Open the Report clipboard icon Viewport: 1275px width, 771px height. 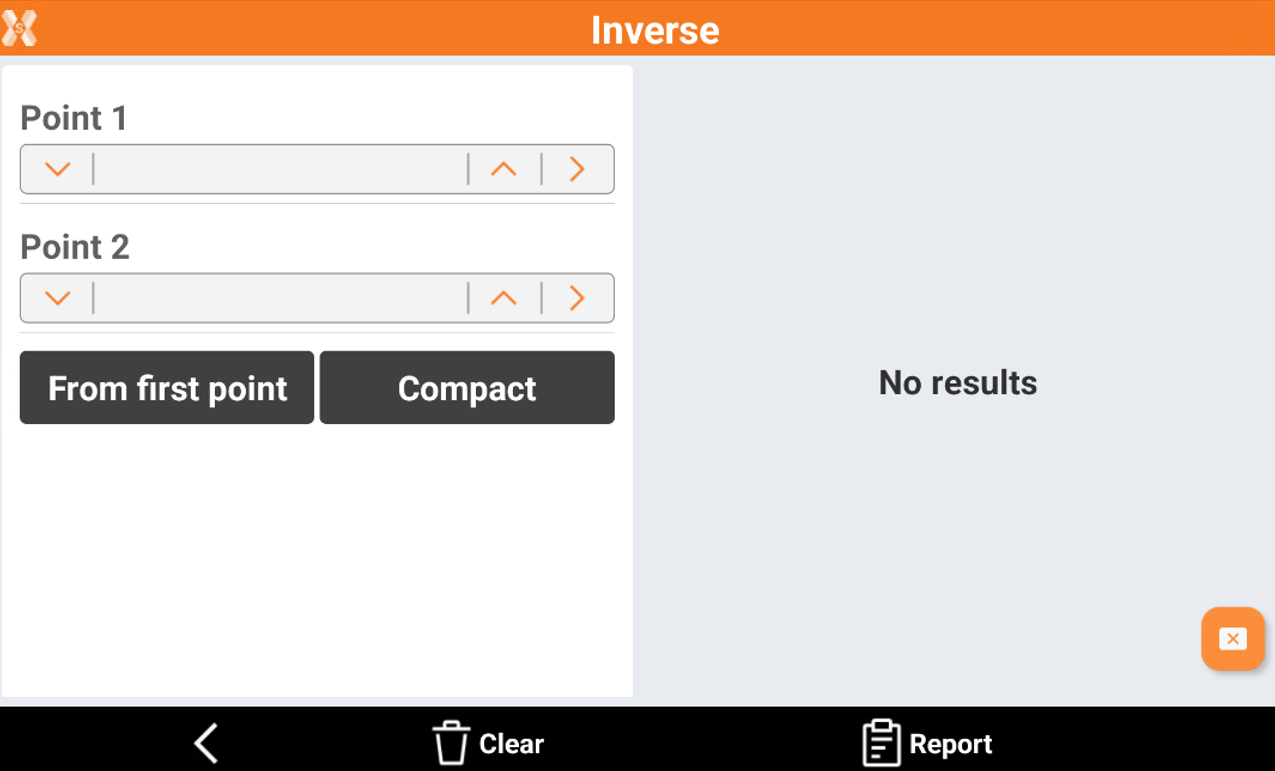click(x=880, y=744)
